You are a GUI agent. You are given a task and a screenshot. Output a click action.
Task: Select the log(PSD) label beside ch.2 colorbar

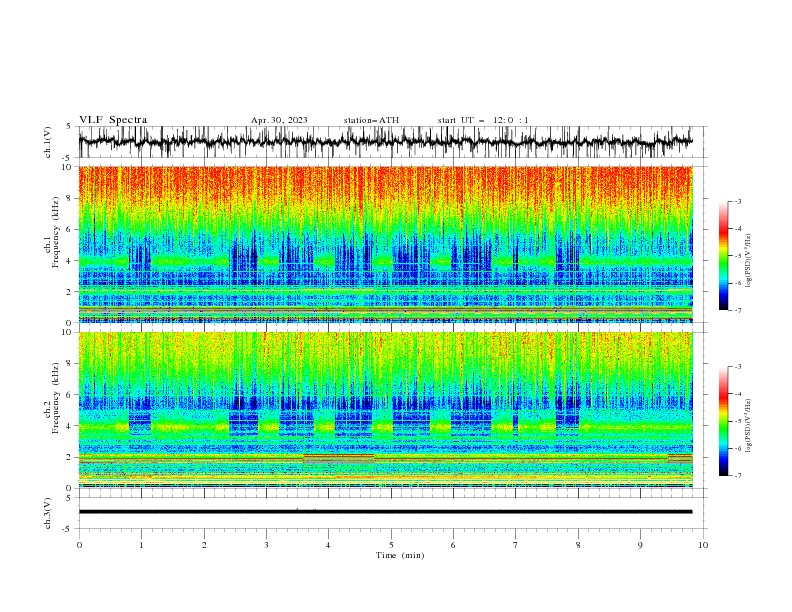(748, 426)
